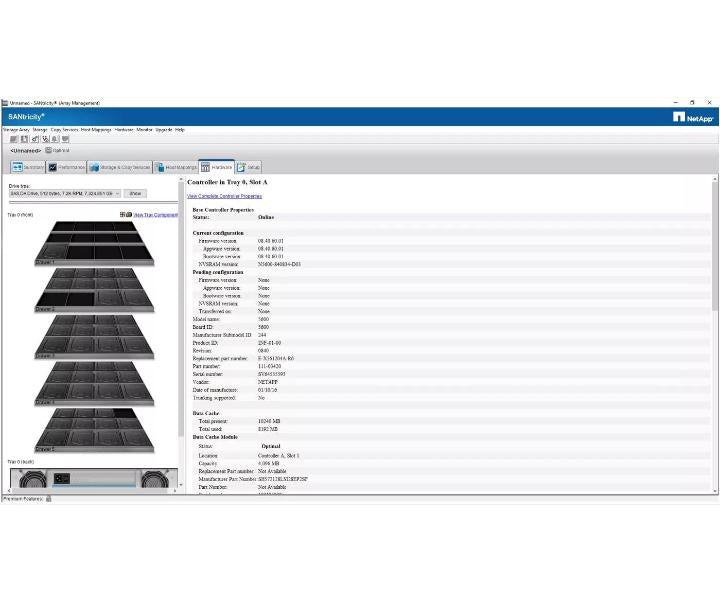
Task: Click the fourth toolbar icon in the toolbar row
Action: (x=45, y=139)
